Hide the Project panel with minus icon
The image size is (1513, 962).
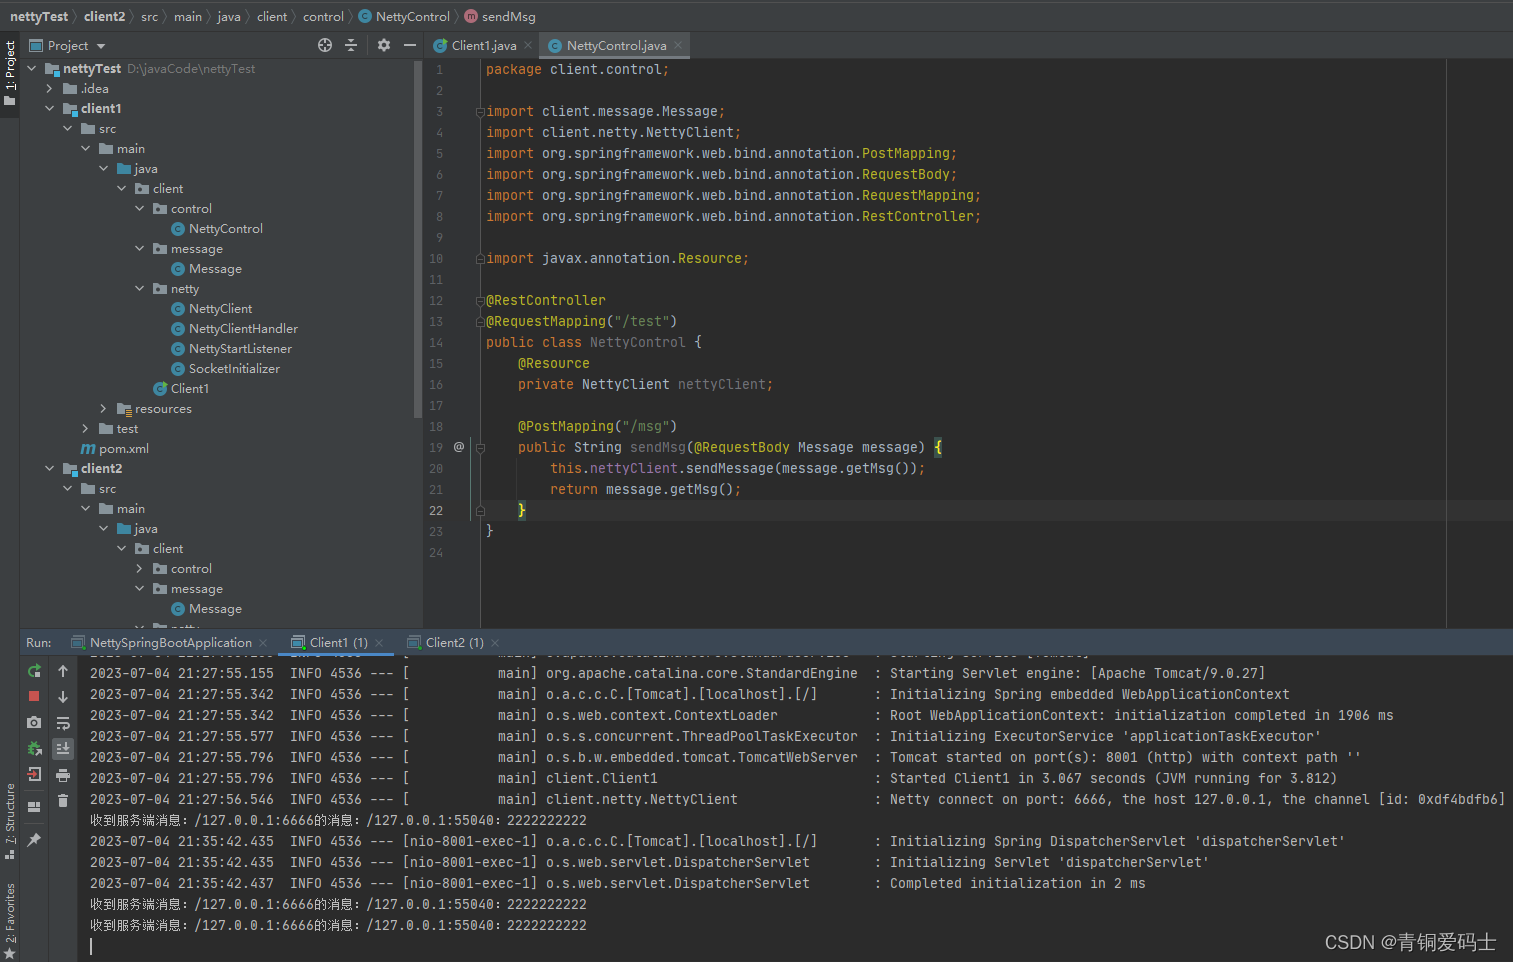410,45
